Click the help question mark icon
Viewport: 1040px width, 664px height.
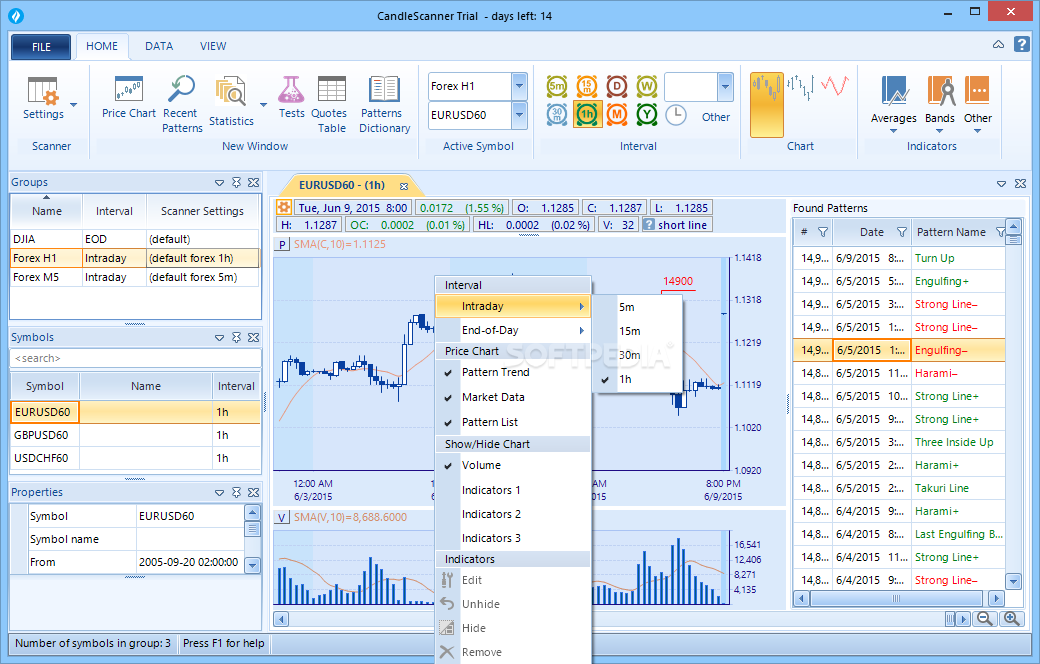1021,44
